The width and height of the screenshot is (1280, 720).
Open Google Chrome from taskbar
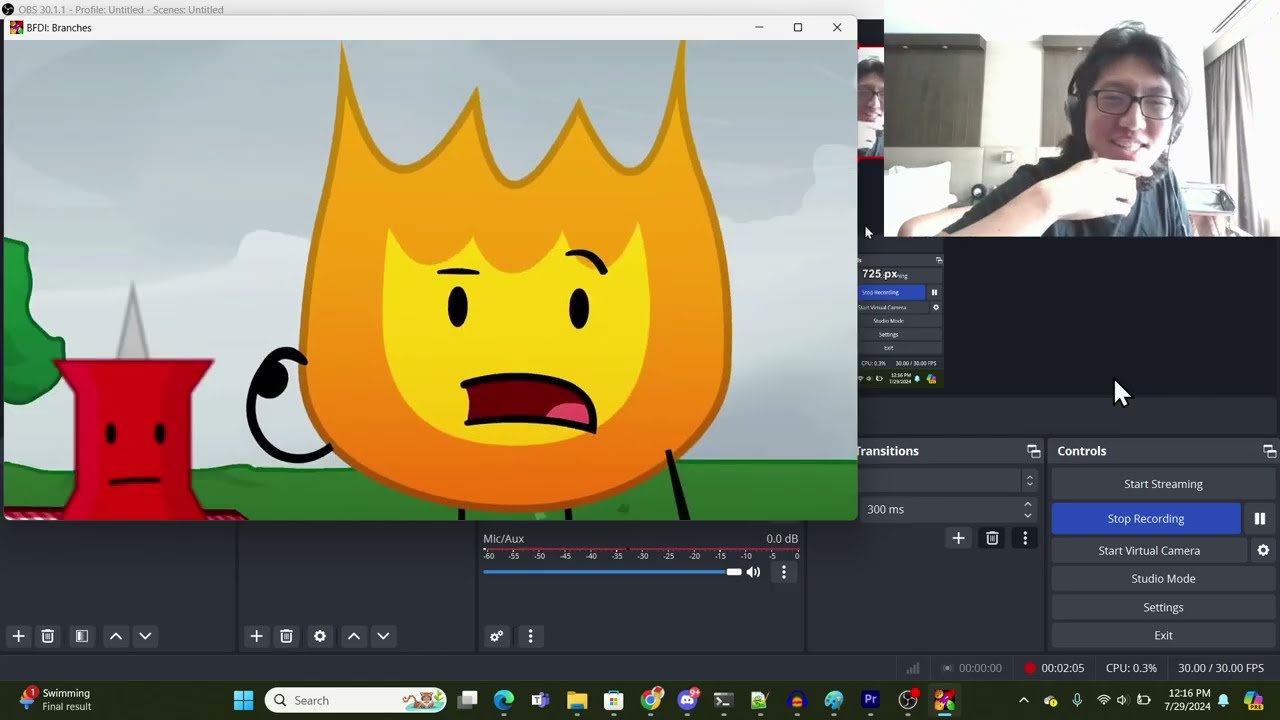651,700
